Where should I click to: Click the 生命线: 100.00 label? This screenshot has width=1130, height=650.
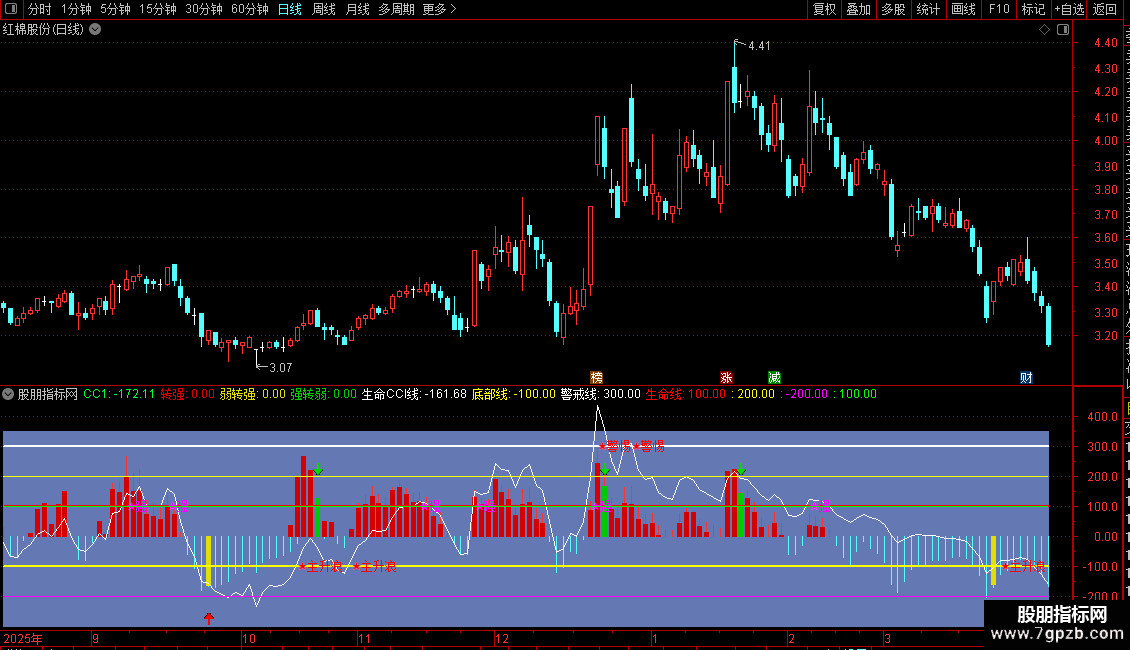685,394
